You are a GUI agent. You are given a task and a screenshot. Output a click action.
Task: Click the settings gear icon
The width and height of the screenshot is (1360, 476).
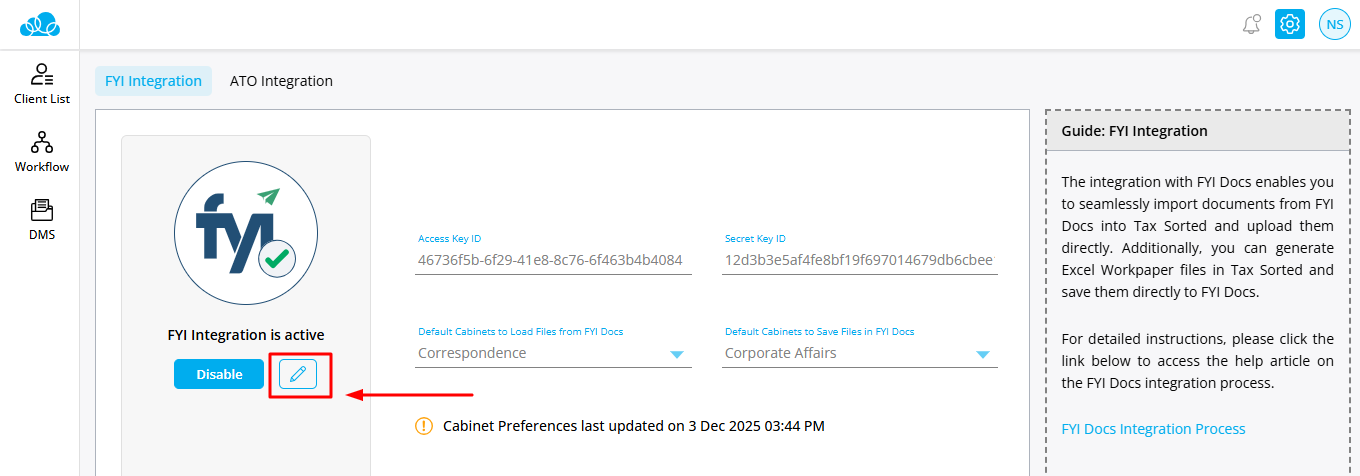[1290, 24]
